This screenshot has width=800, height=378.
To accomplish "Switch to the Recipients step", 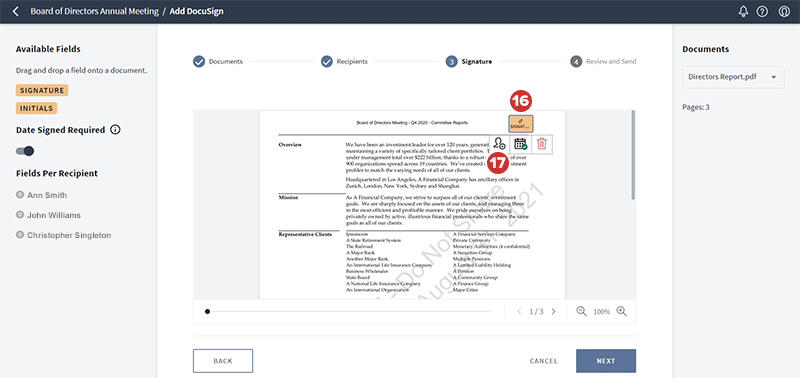I will [x=344, y=62].
